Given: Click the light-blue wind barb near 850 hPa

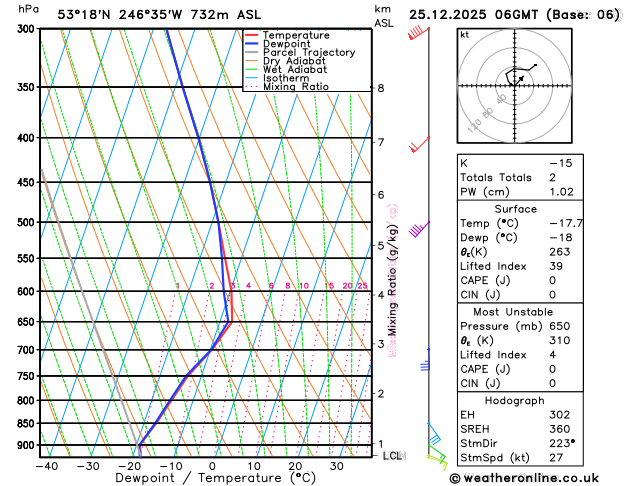Looking at the screenshot, I should pyautogui.click(x=434, y=433).
